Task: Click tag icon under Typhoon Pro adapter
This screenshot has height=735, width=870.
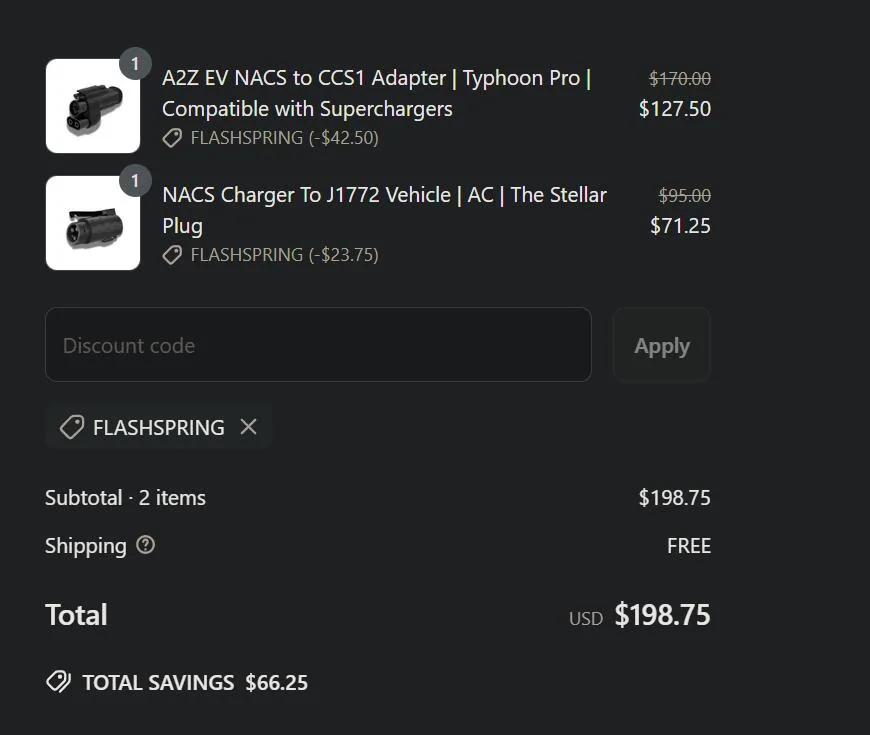Action: (x=173, y=138)
